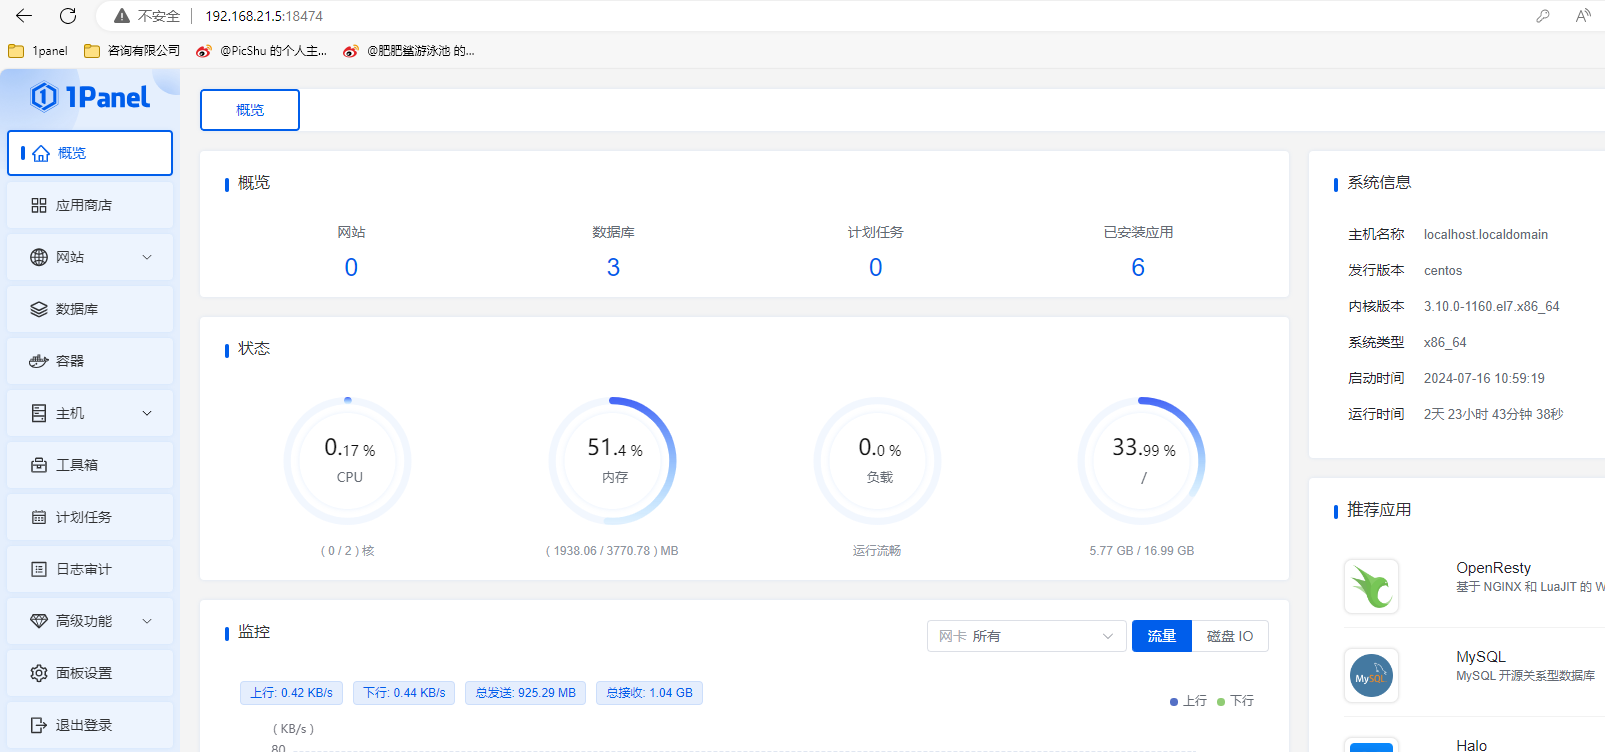
Task: Click the toolbox icon in sidebar
Action: pyautogui.click(x=39, y=465)
